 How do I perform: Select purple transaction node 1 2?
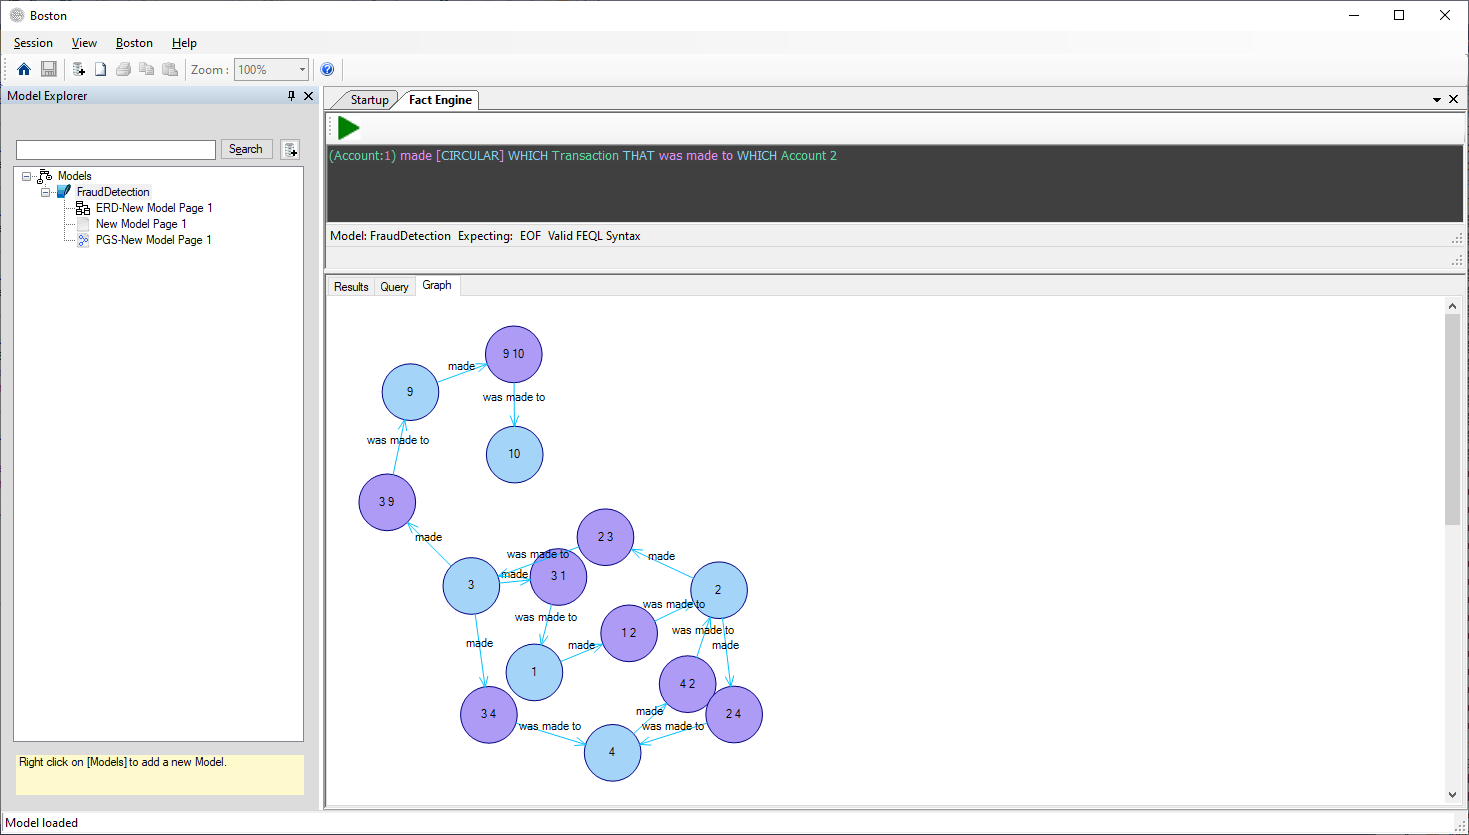[629, 633]
